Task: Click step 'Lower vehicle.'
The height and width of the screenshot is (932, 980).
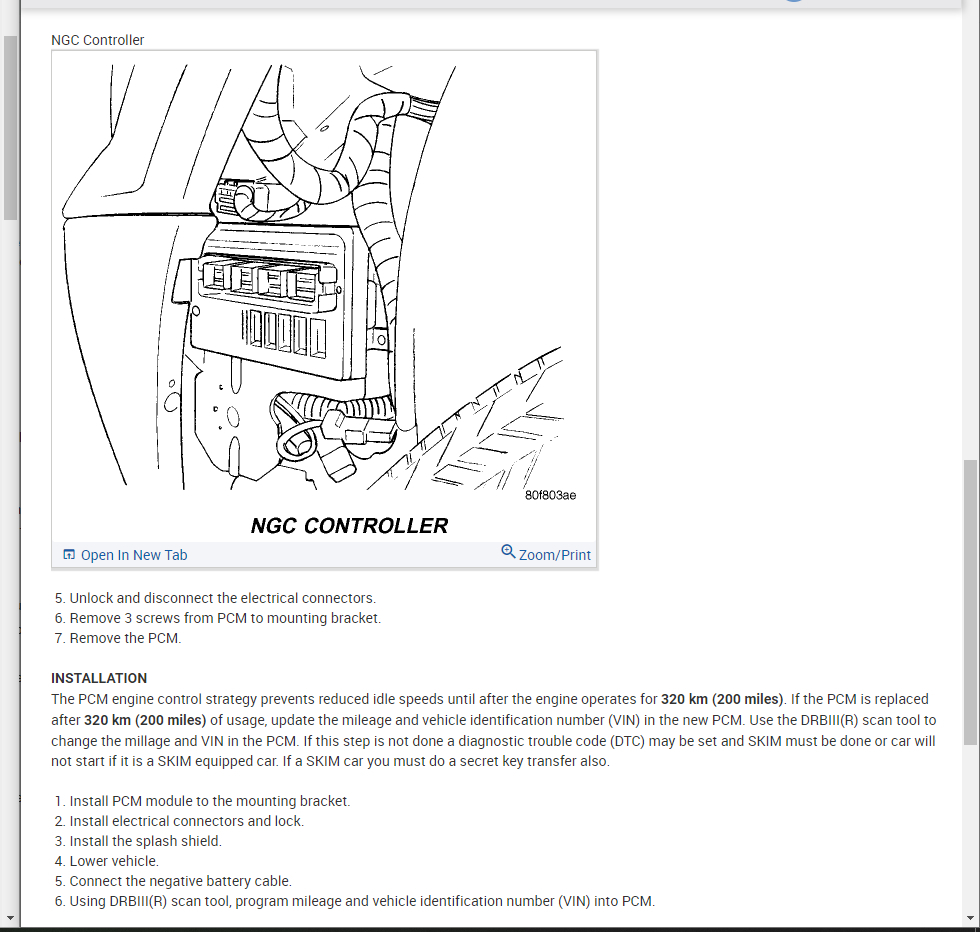Action: click(x=114, y=861)
